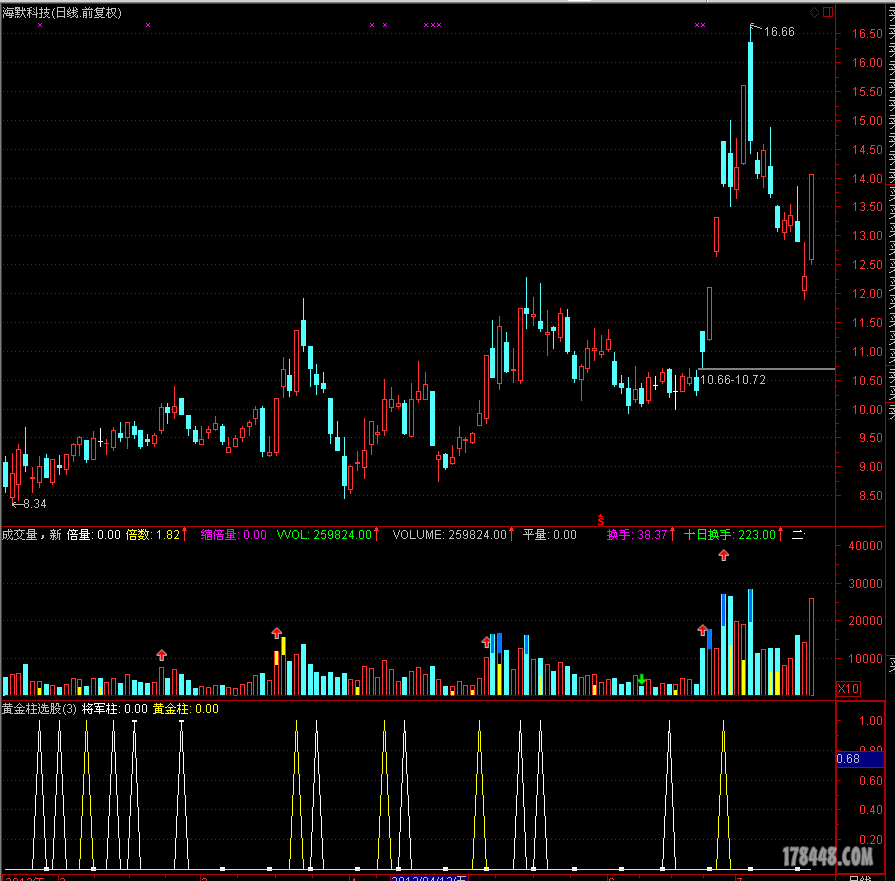Click the magenta 换手: 38.37 readout
The image size is (895, 881).
point(637,535)
